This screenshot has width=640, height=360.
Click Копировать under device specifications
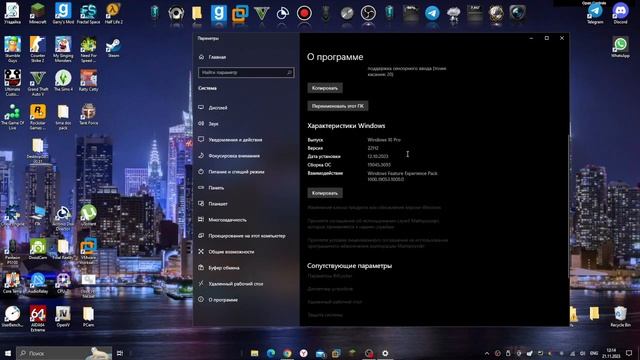pos(325,88)
